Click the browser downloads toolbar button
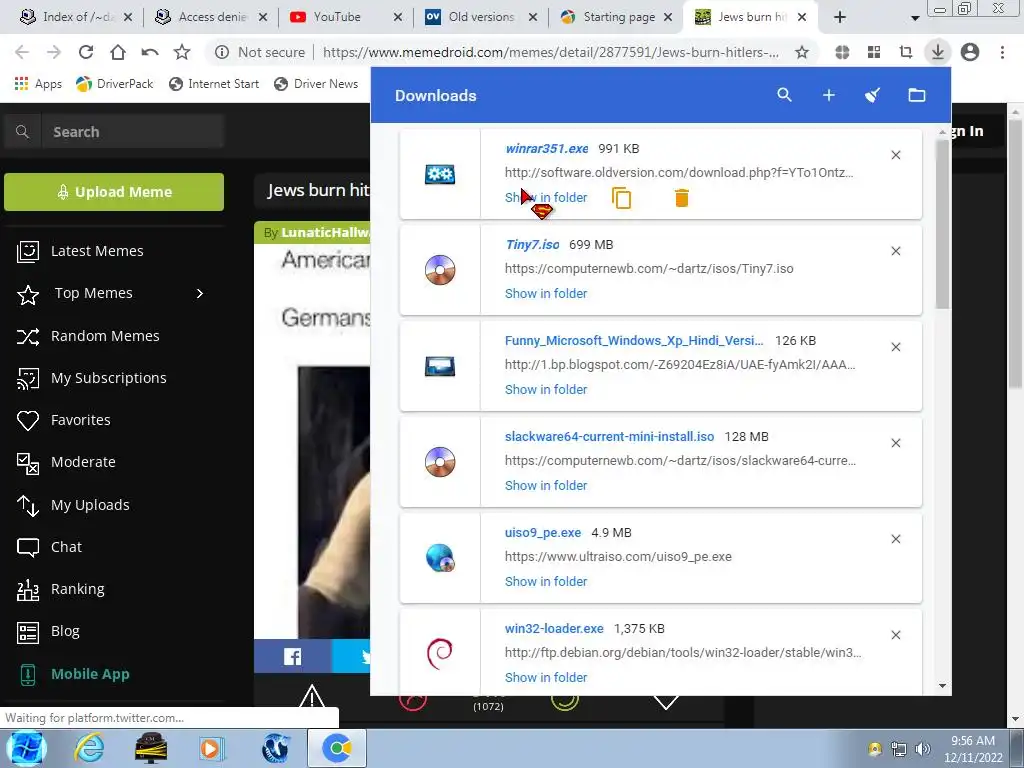This screenshot has width=1024, height=768. (938, 52)
